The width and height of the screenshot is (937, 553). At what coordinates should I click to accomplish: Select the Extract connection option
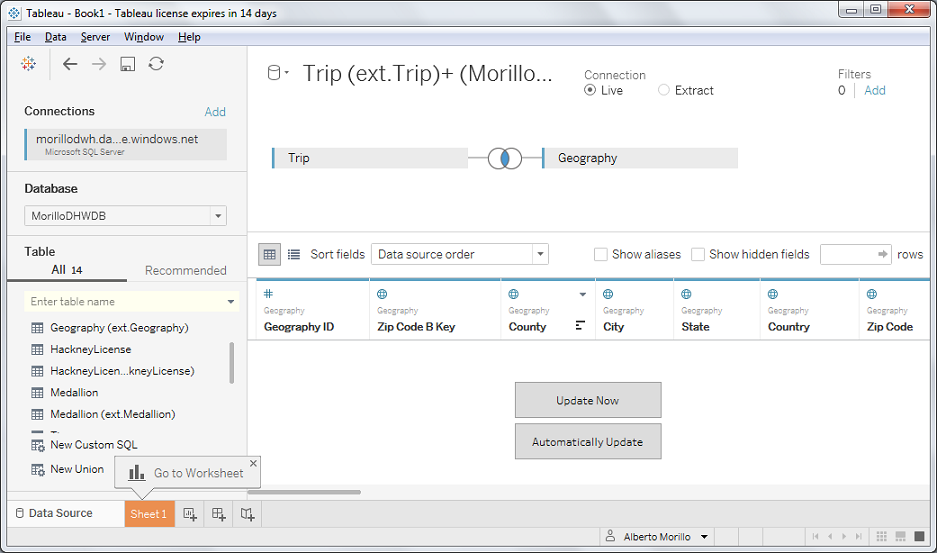(x=663, y=90)
